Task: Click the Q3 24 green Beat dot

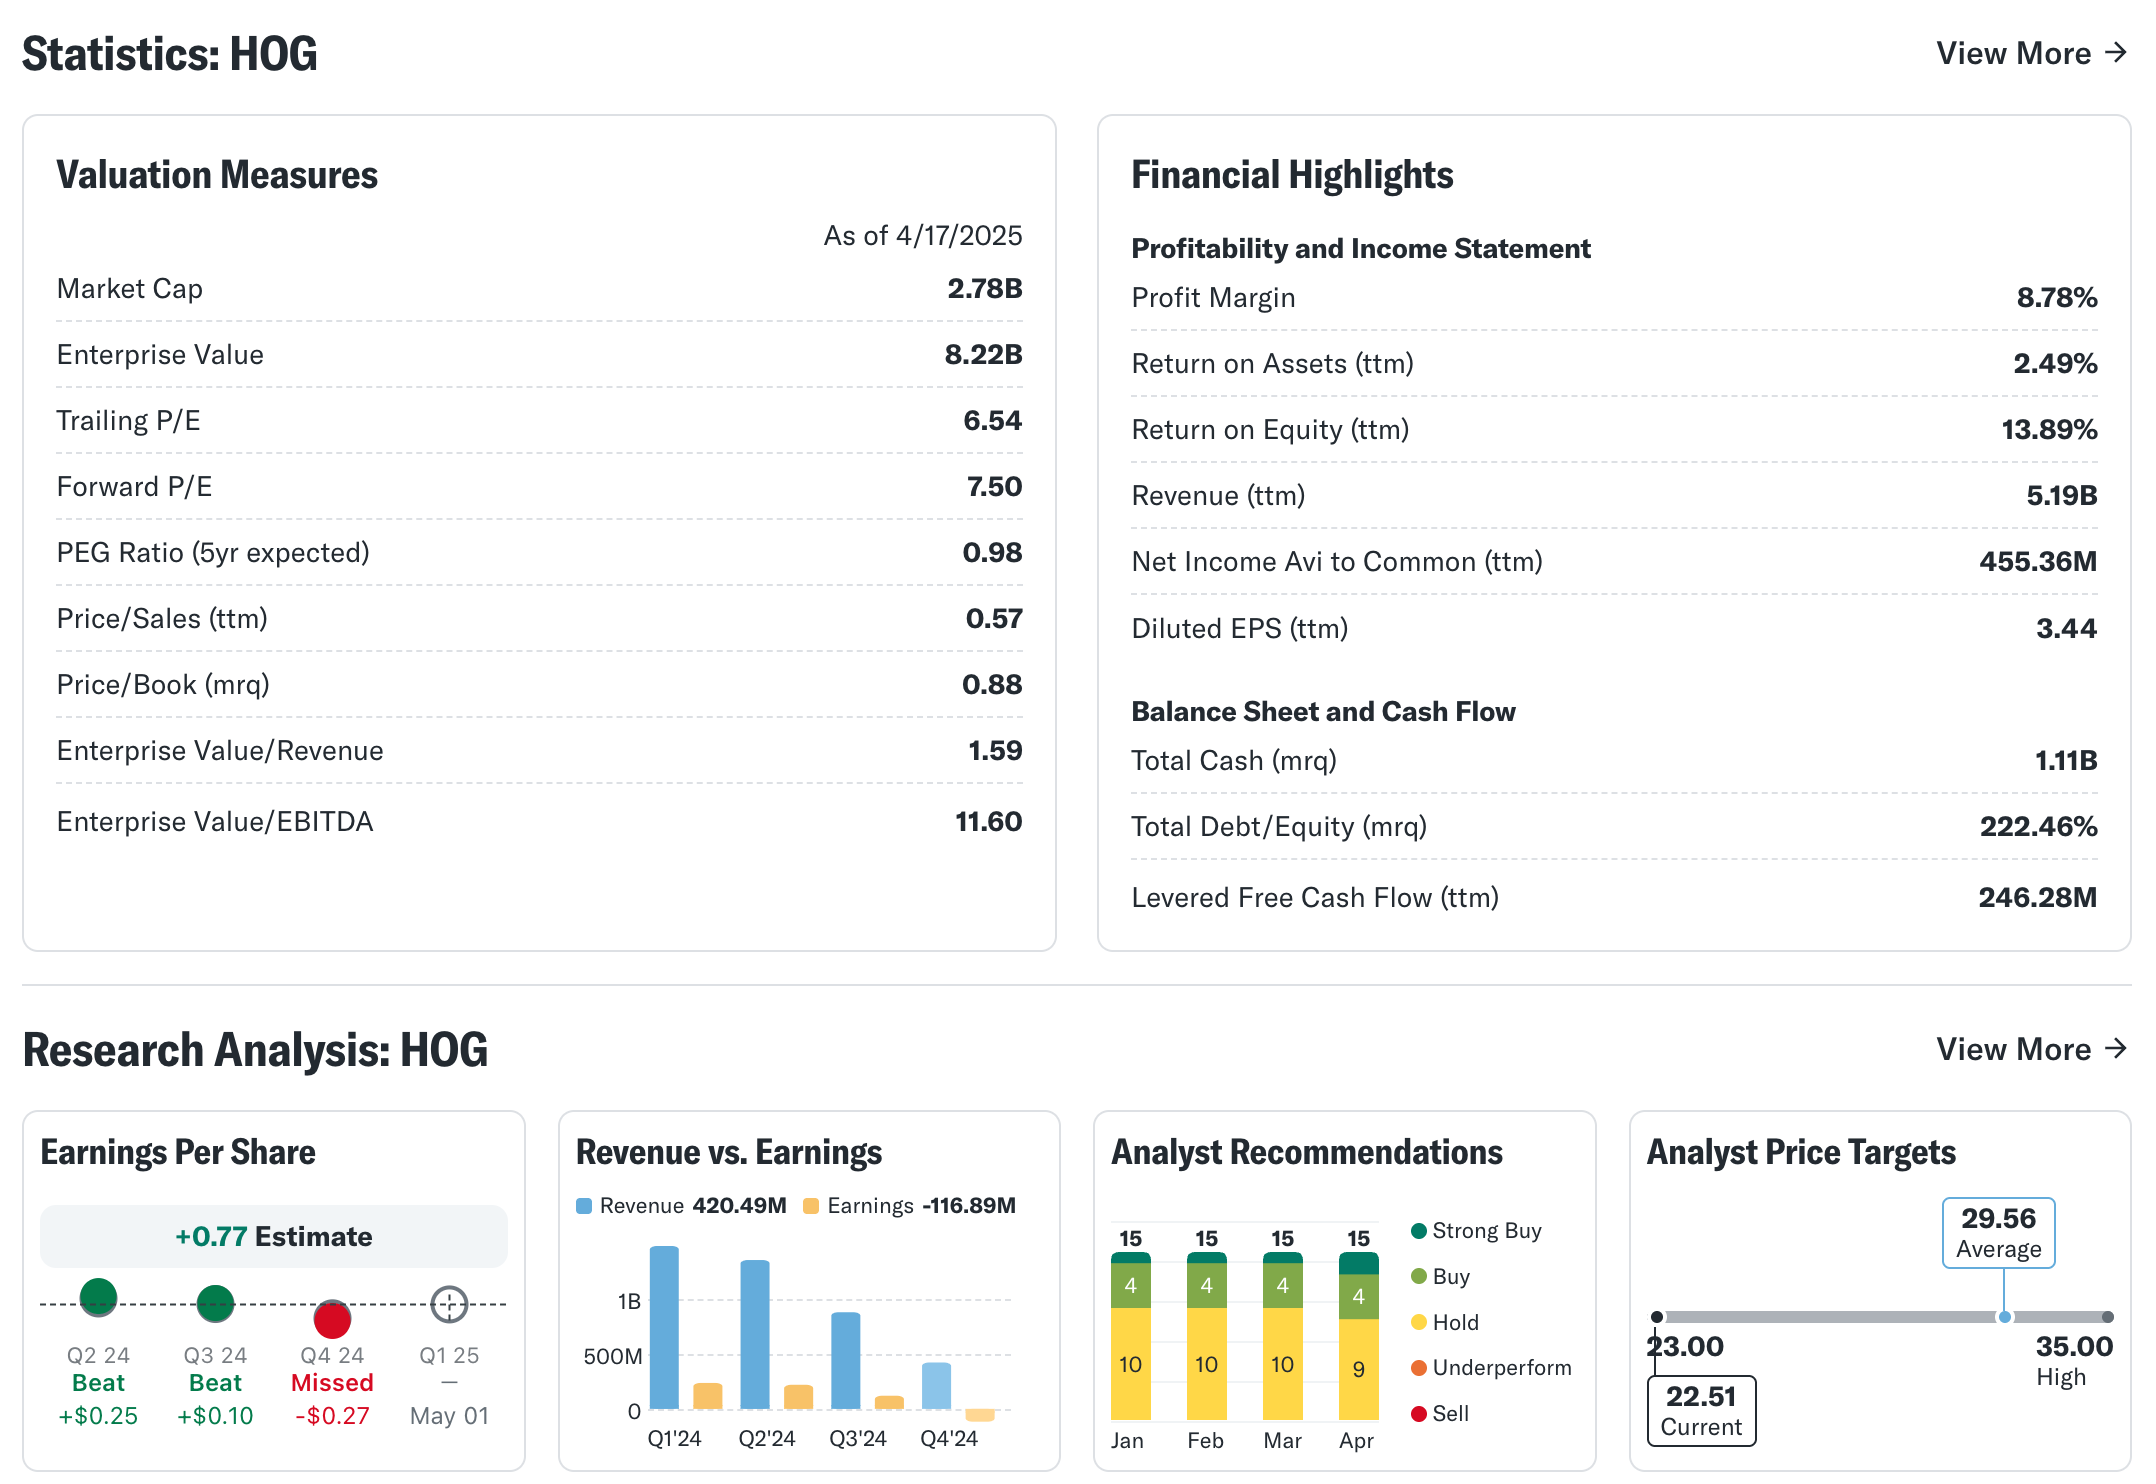Action: 215,1303
